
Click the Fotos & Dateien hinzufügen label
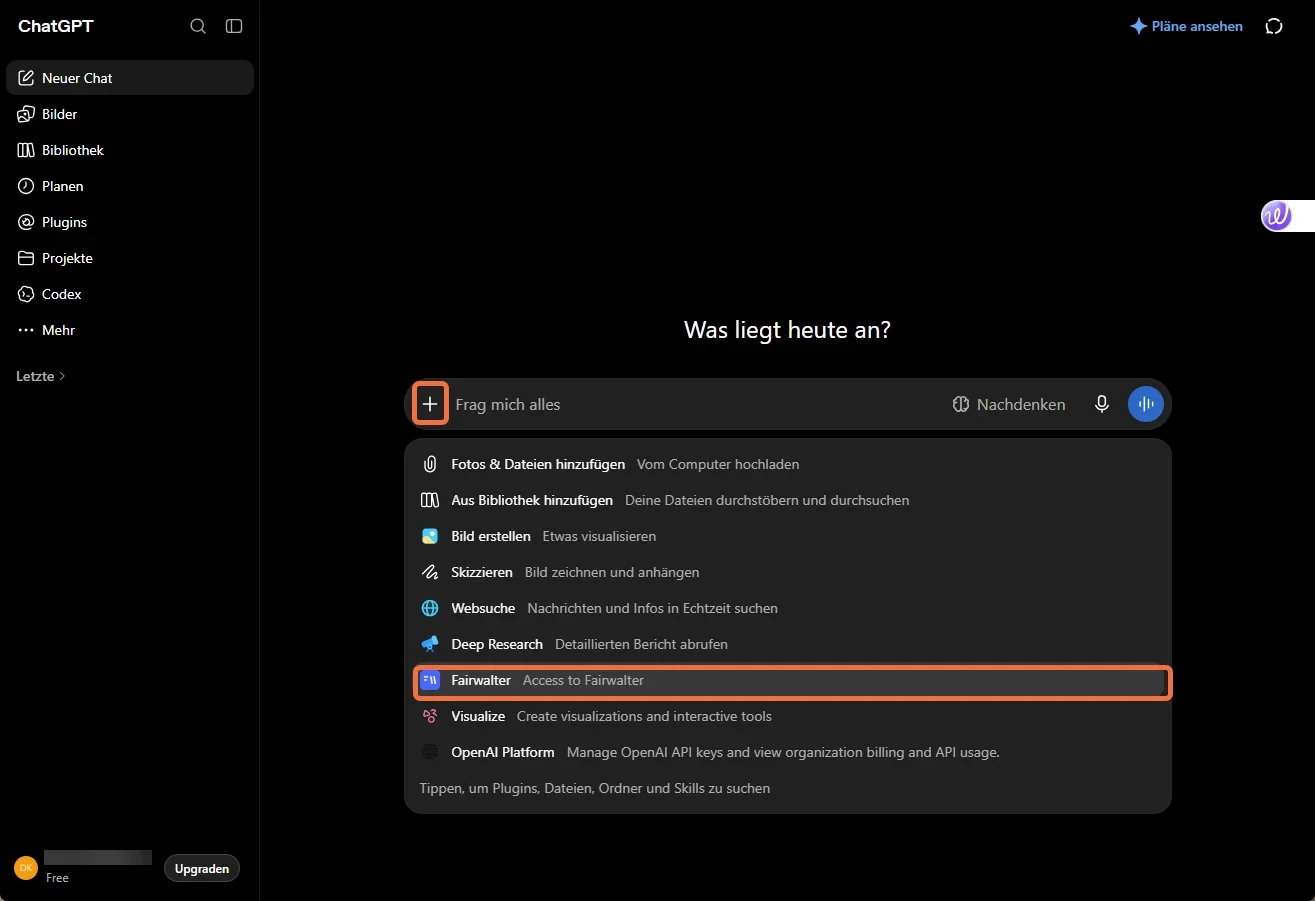point(538,464)
